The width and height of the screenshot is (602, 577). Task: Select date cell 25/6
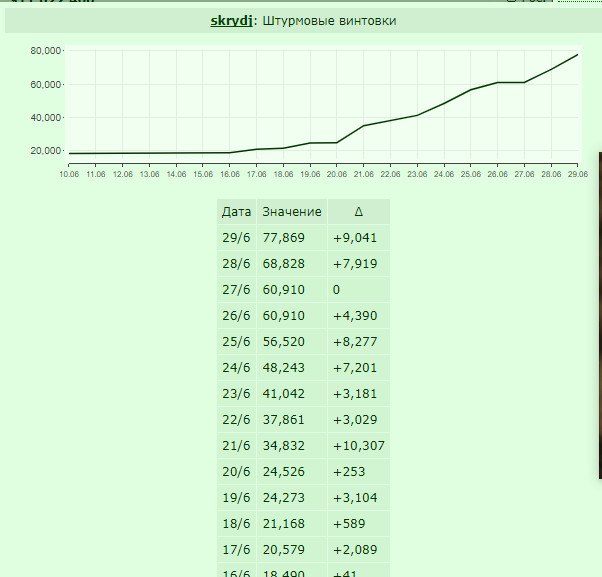click(x=236, y=342)
